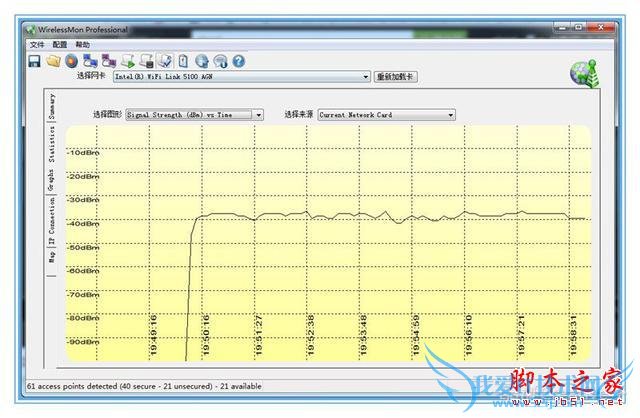
Task: Click the floppy disk save icon
Action: point(34,61)
